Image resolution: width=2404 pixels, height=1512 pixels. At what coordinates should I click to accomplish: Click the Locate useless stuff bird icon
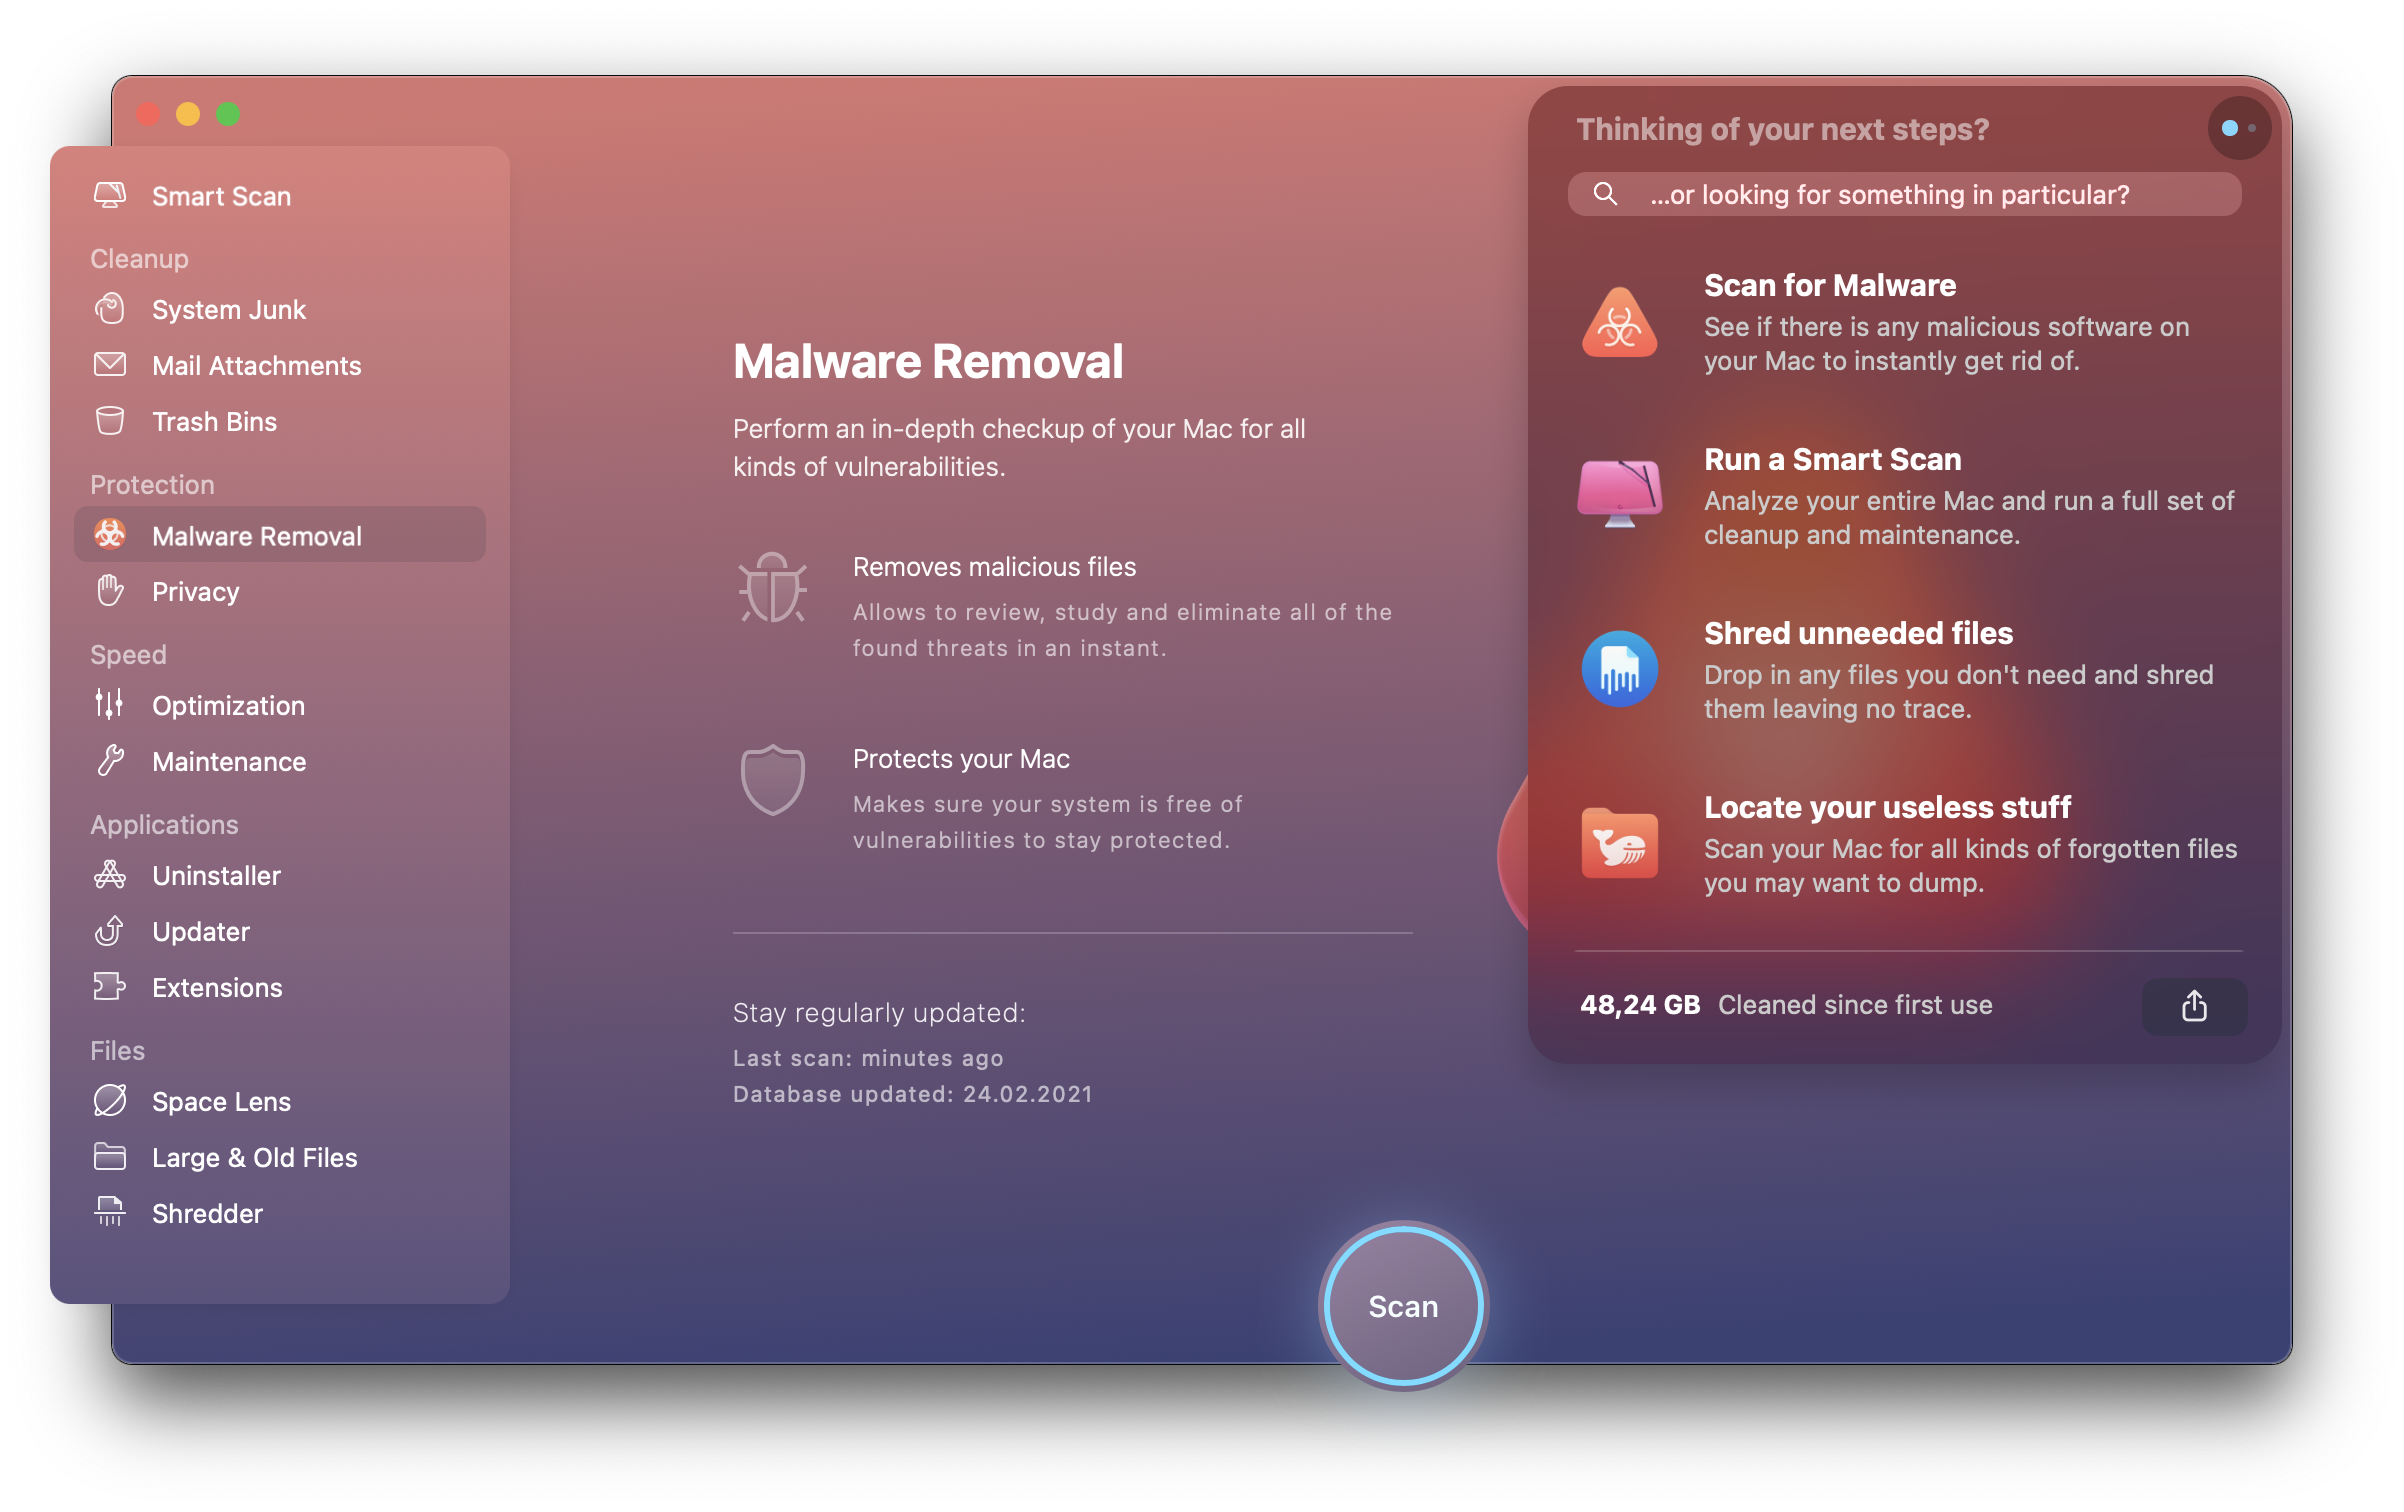tap(1618, 843)
